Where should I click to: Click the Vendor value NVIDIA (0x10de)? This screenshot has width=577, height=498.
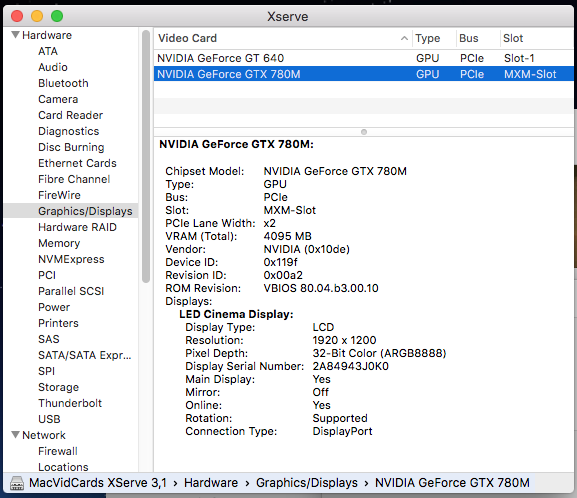coord(307,249)
